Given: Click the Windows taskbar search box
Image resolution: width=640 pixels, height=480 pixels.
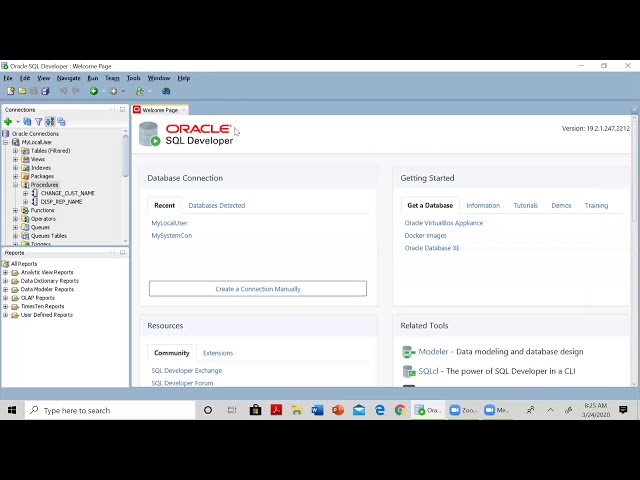Looking at the screenshot, I should click(110, 410).
